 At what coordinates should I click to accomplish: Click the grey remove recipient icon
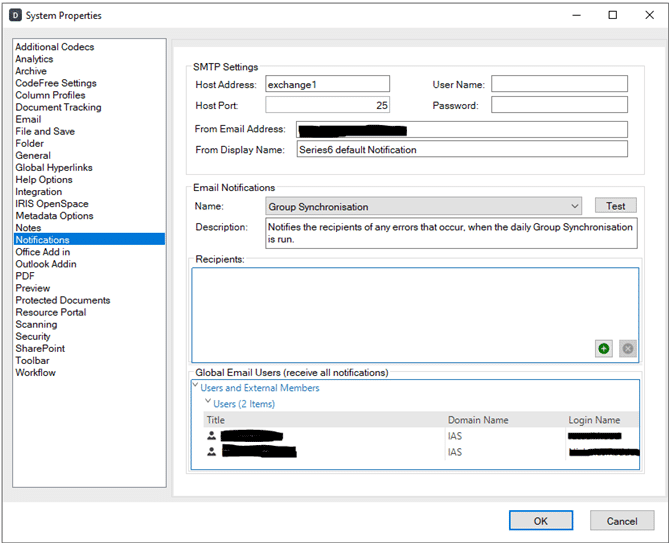point(627,349)
